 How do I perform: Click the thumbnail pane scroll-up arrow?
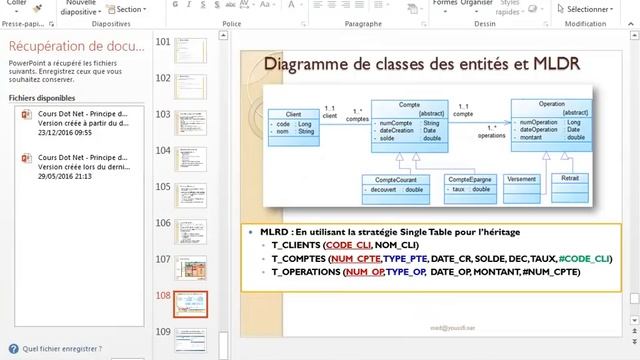(x=223, y=36)
